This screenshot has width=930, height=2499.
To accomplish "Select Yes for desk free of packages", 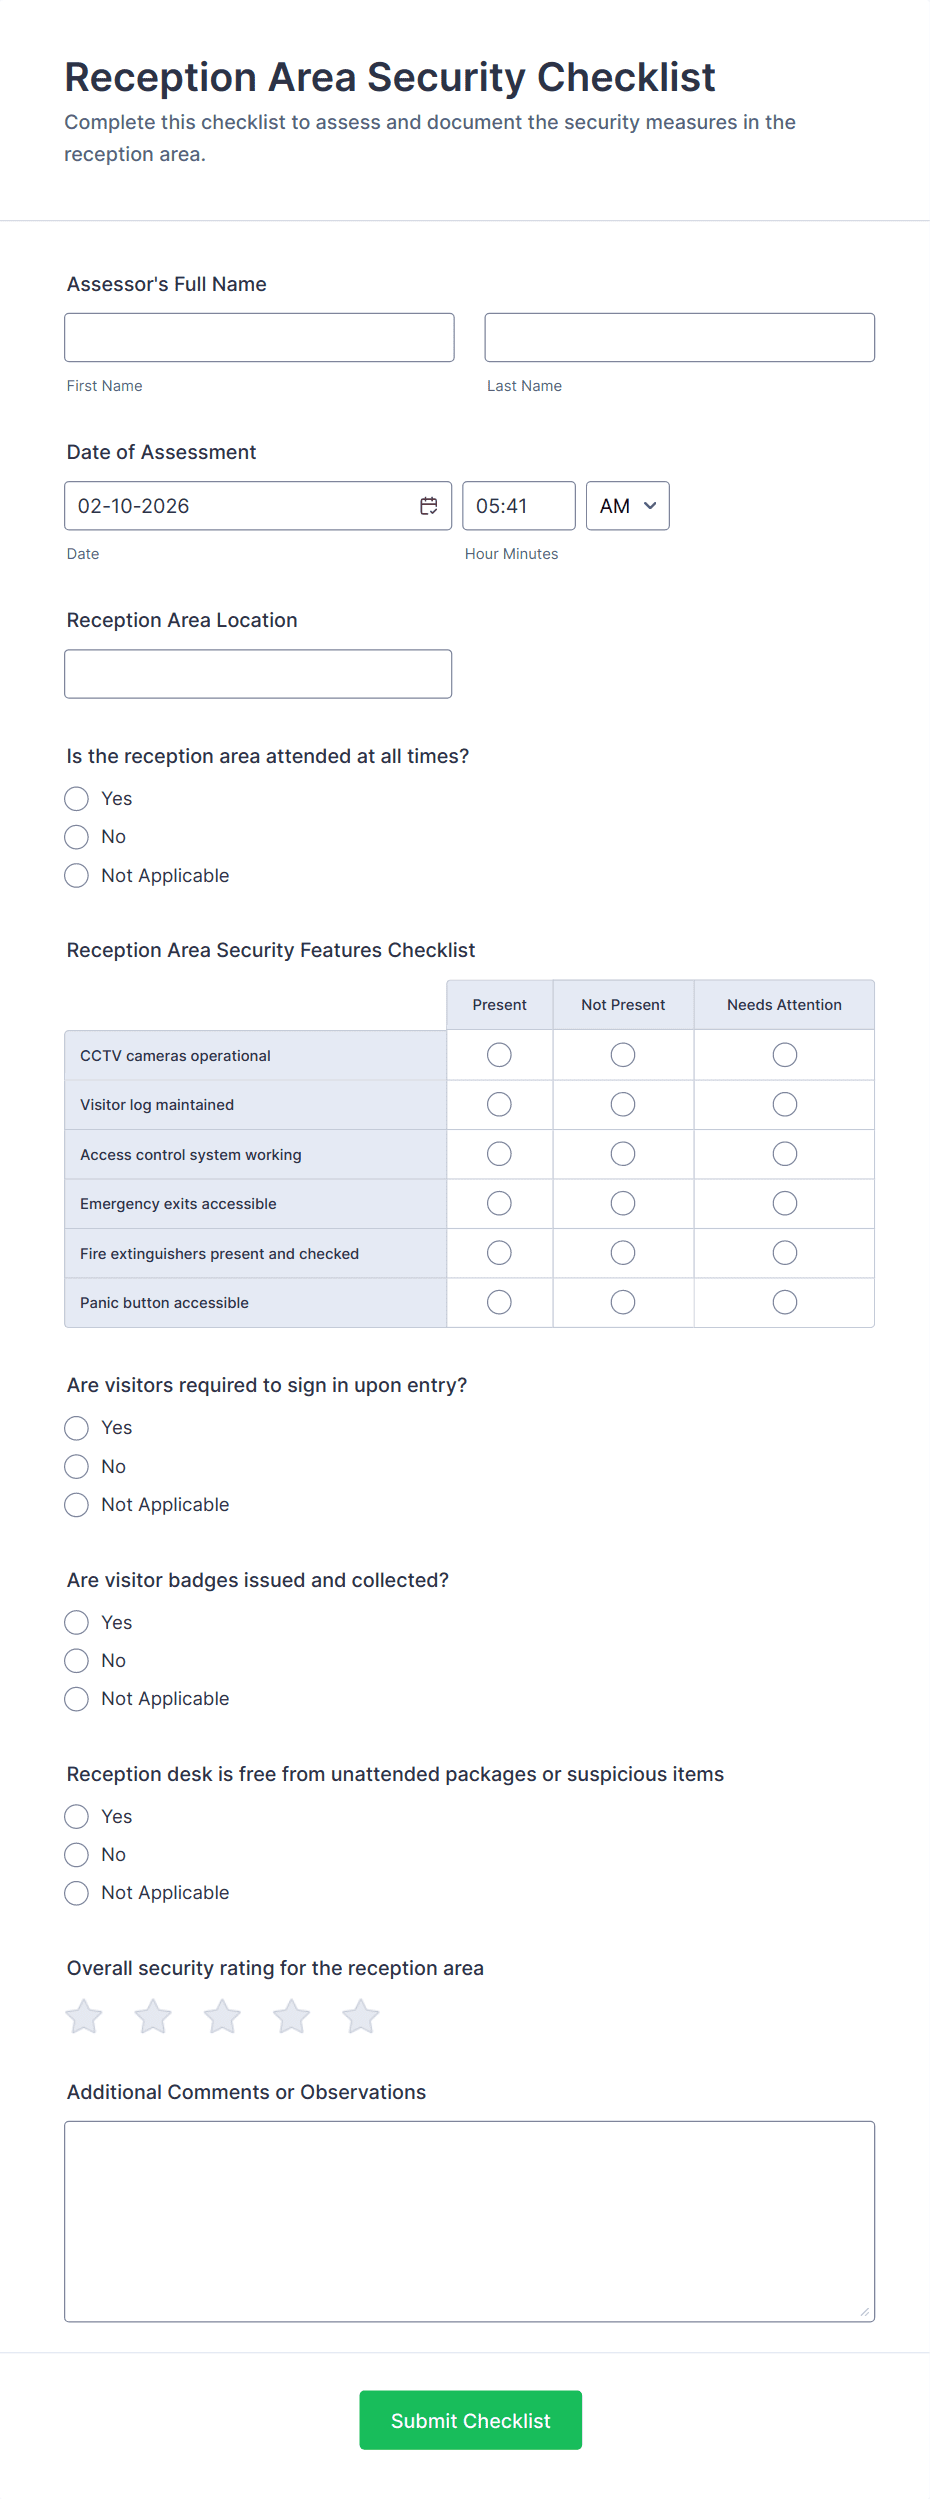I will click(77, 1816).
